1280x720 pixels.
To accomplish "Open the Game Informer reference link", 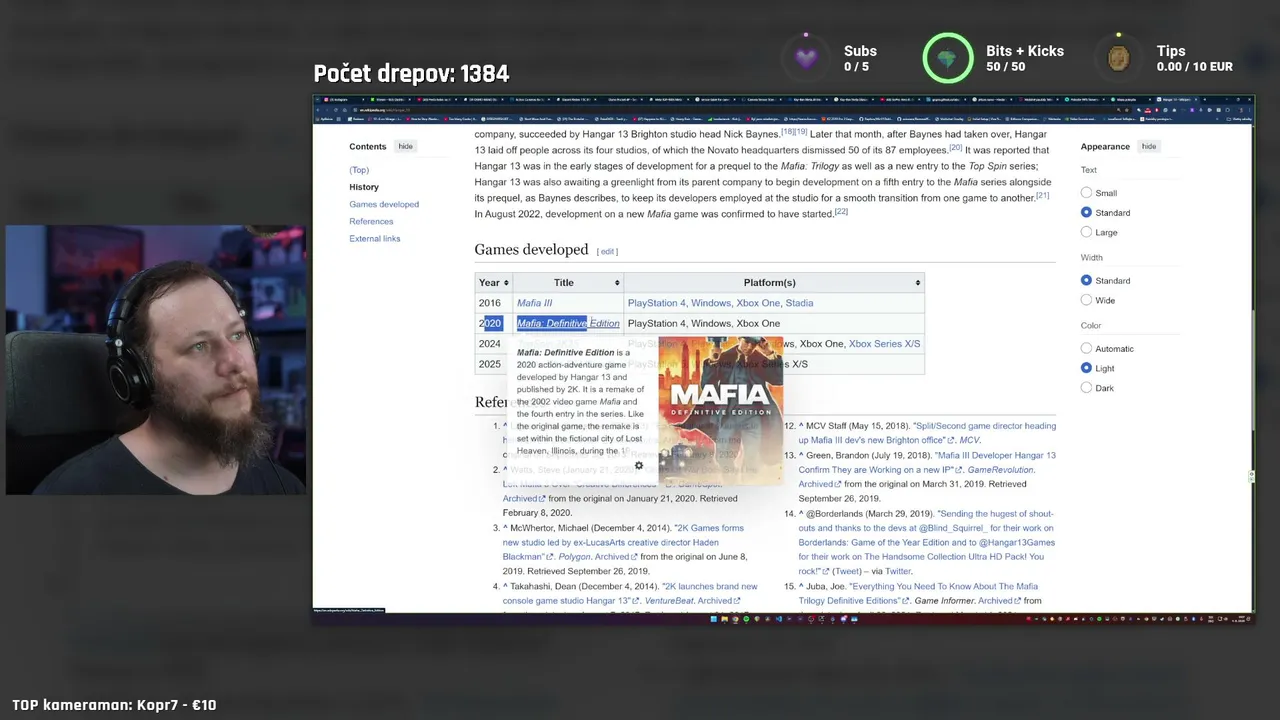I will [943, 601].
